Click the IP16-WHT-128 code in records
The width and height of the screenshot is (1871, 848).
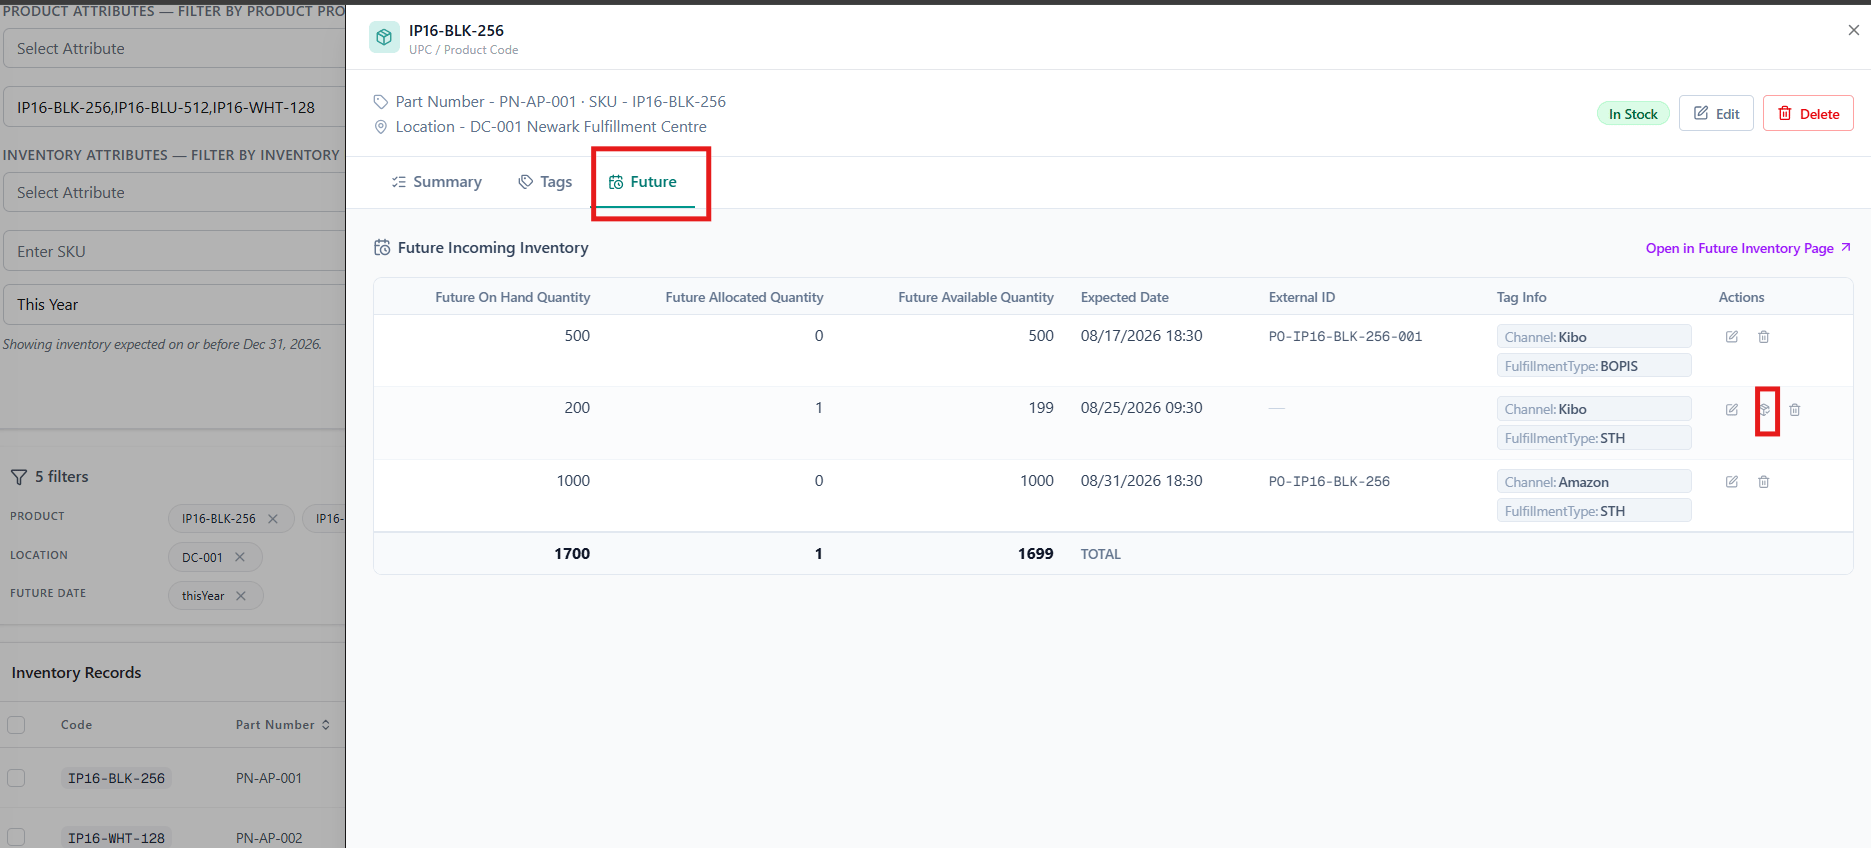[116, 838]
